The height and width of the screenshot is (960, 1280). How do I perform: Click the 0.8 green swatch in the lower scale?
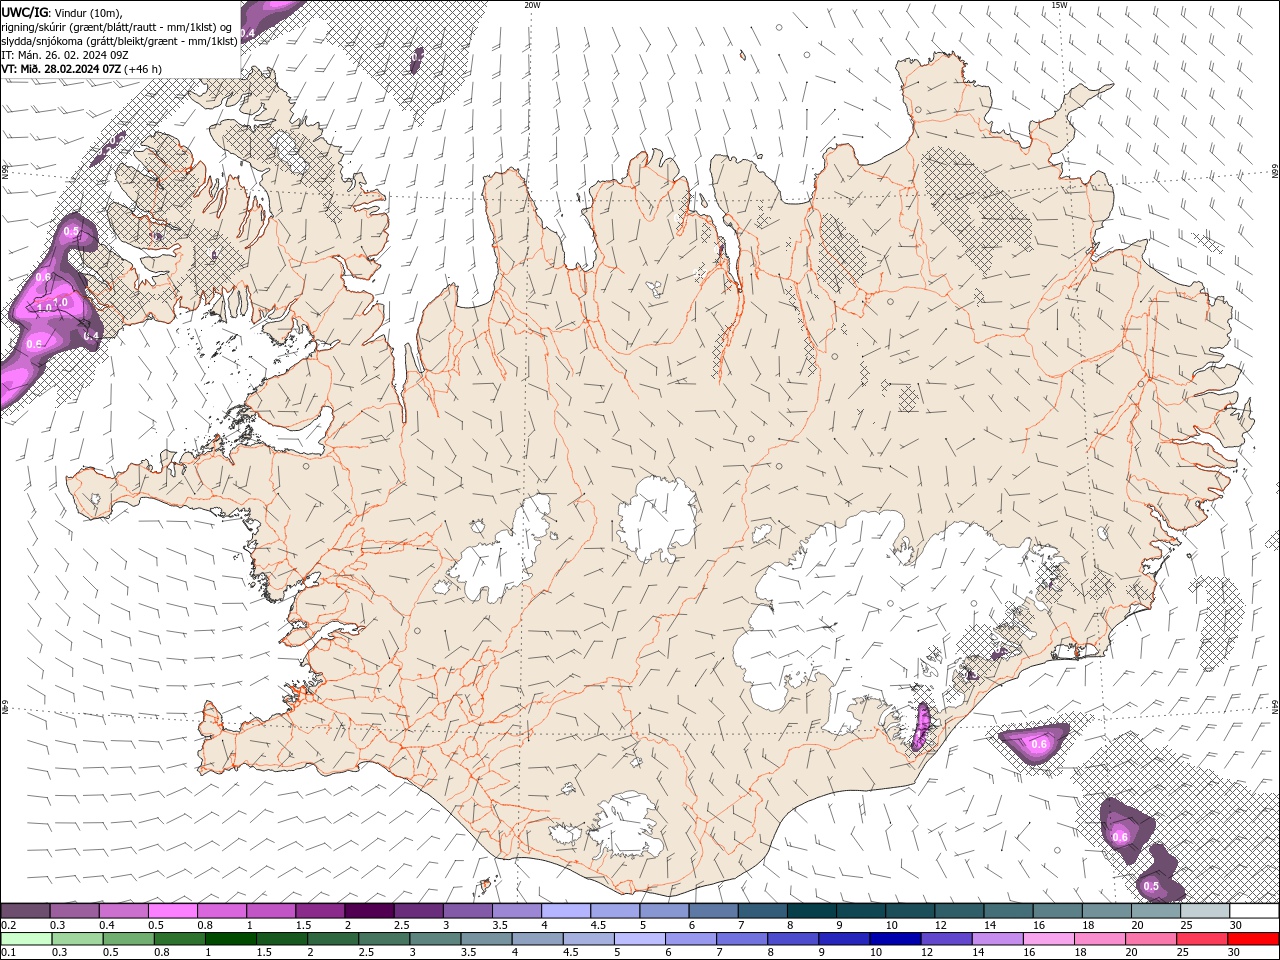click(179, 939)
